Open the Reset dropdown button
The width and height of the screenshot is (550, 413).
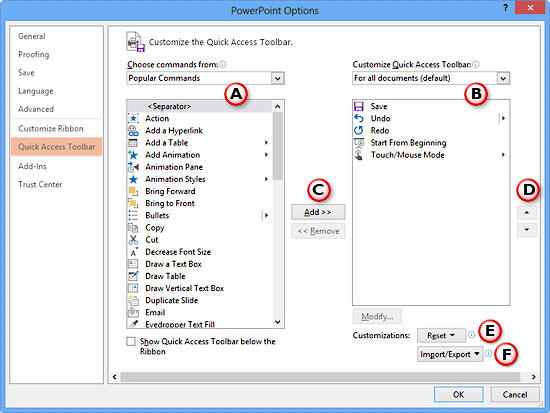click(441, 335)
